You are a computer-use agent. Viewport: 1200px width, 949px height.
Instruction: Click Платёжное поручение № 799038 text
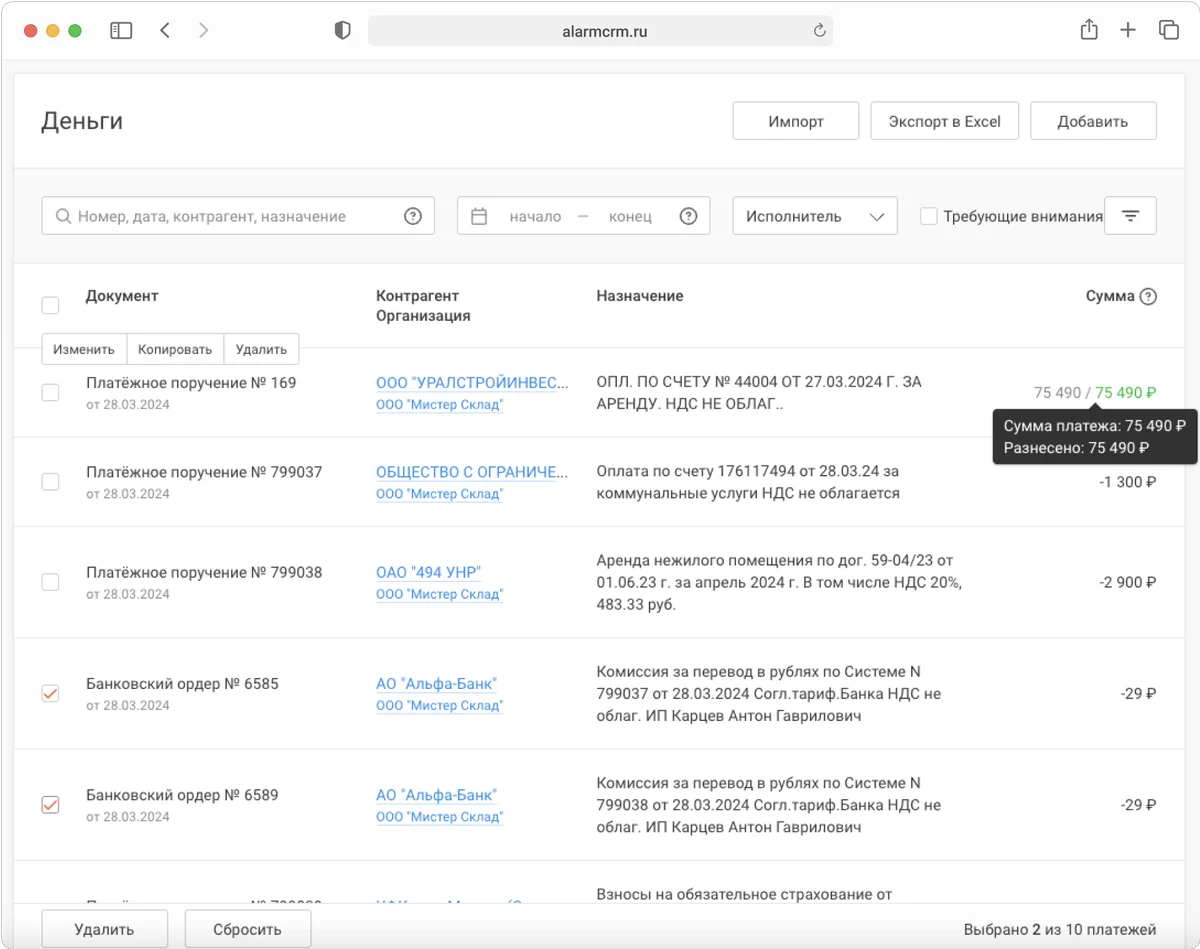(x=204, y=572)
